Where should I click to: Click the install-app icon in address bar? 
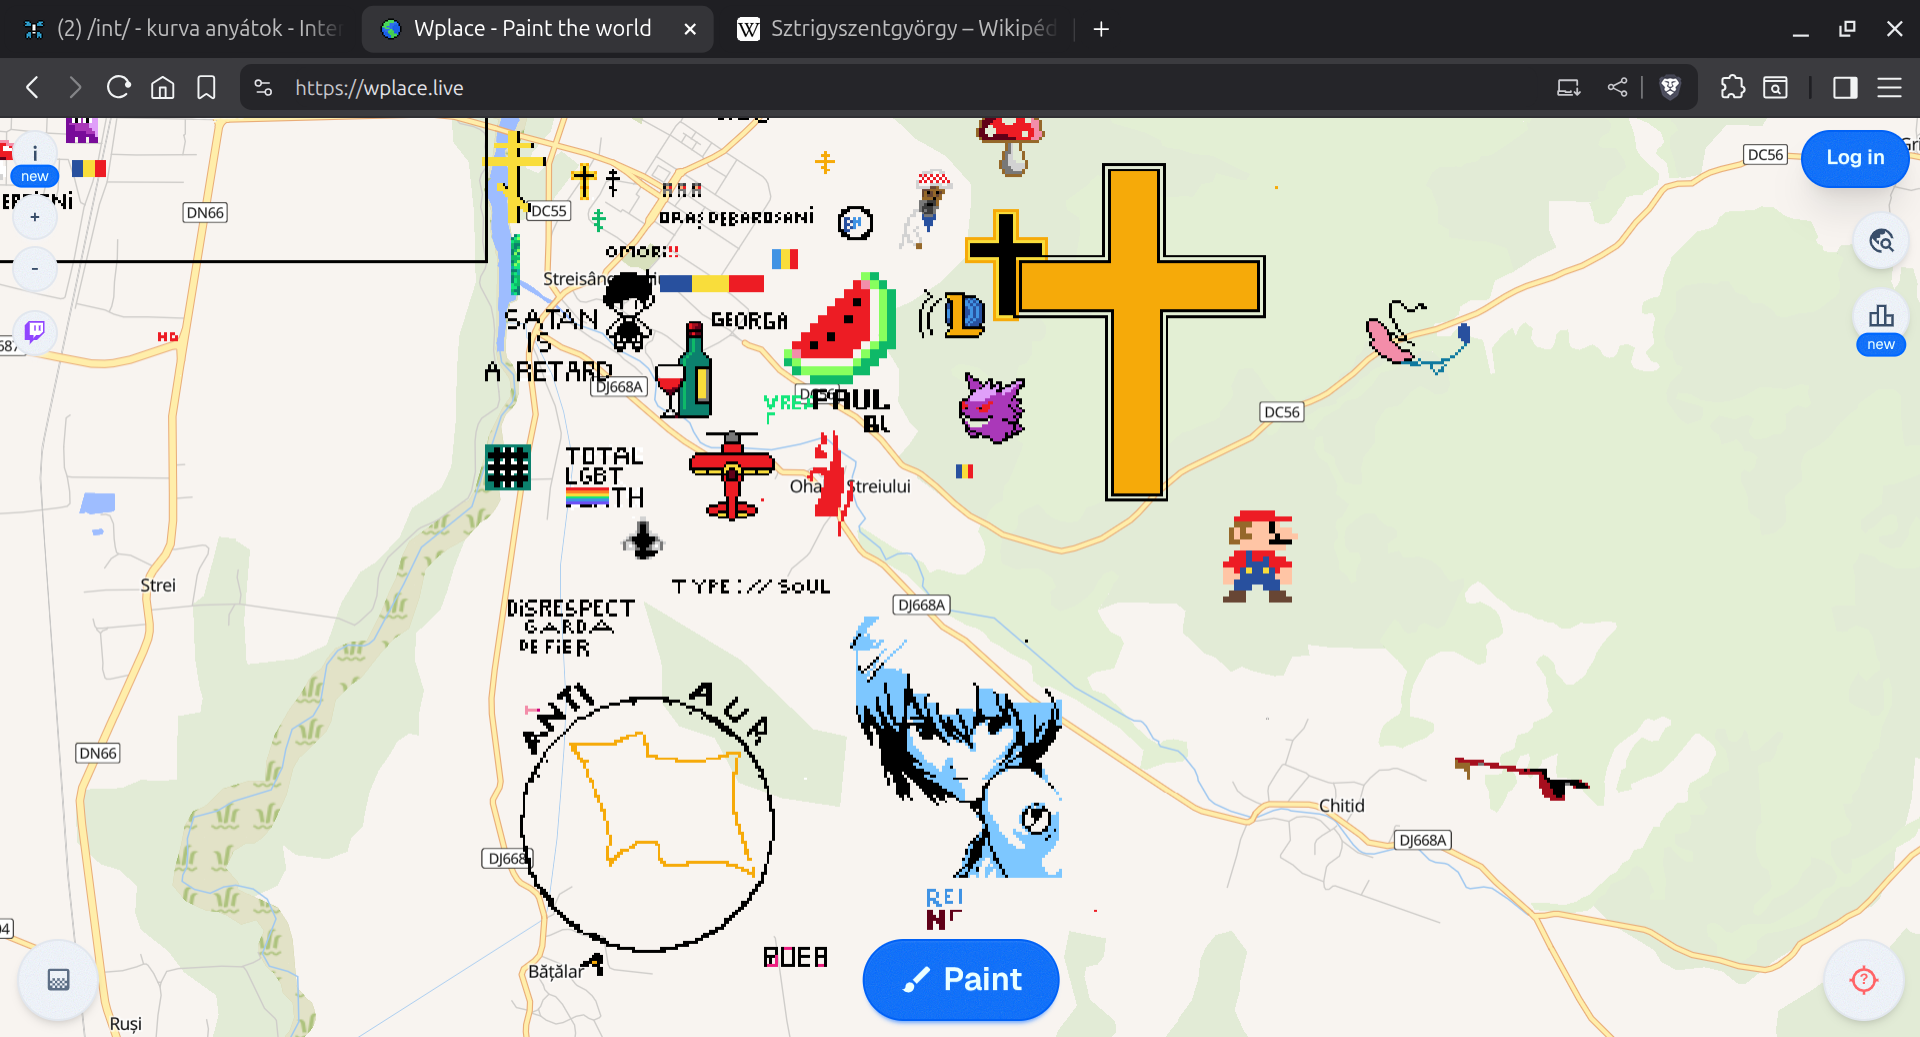coord(1569,88)
